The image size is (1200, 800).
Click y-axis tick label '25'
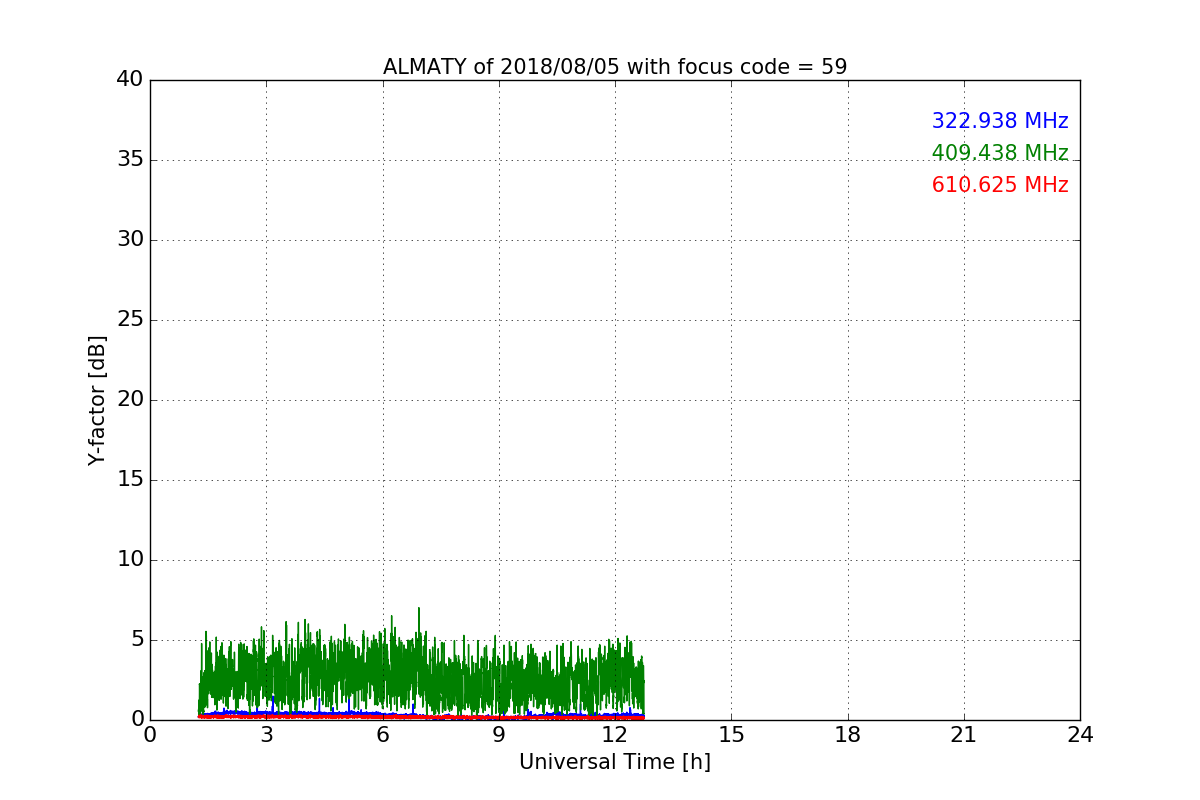[130, 320]
